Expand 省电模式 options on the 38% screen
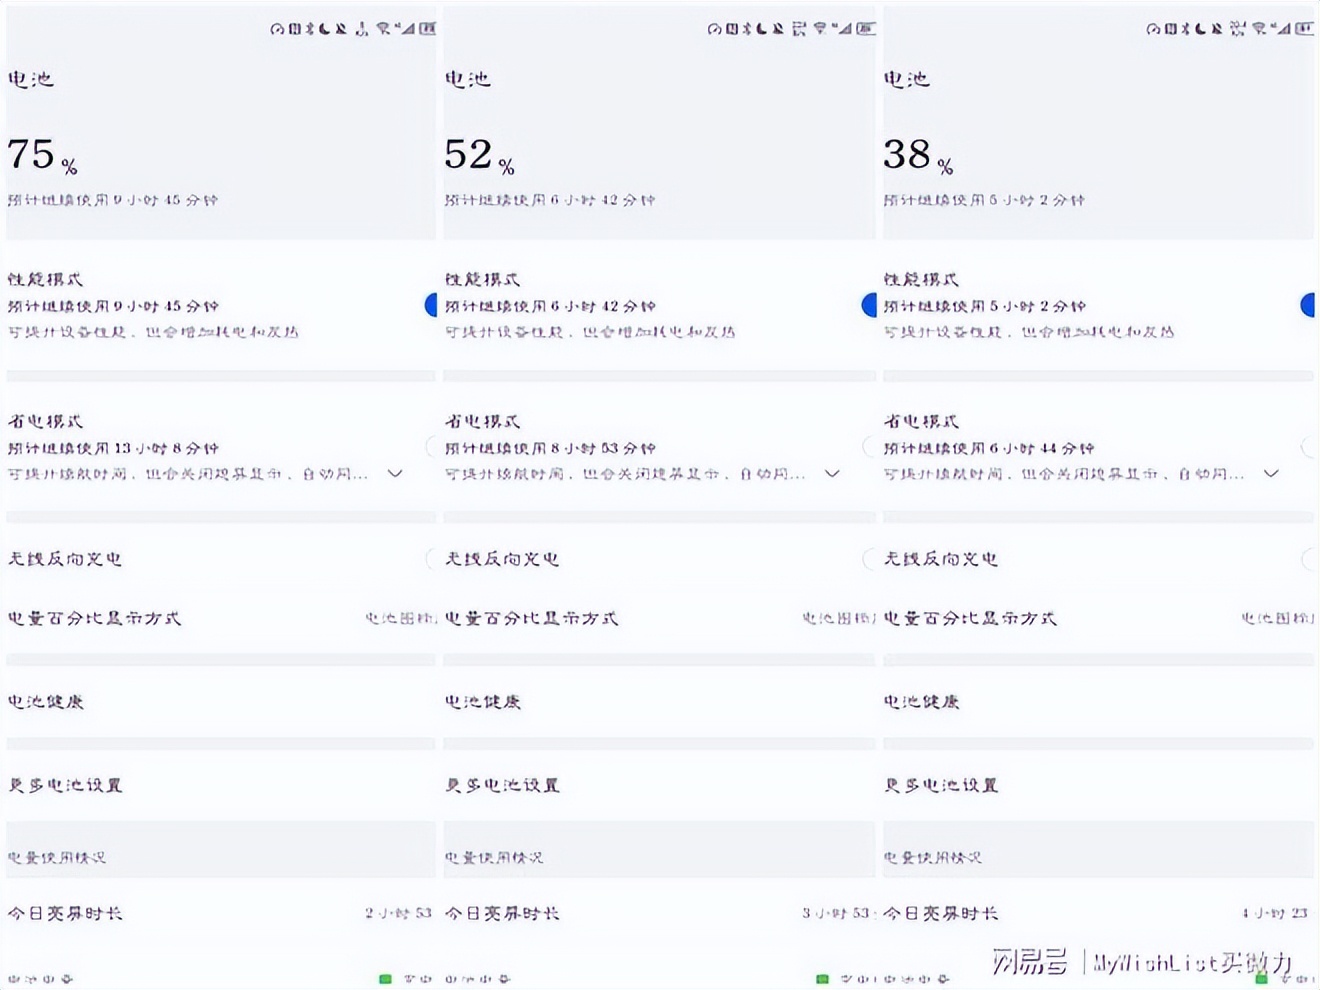1320x990 pixels. (x=1270, y=473)
